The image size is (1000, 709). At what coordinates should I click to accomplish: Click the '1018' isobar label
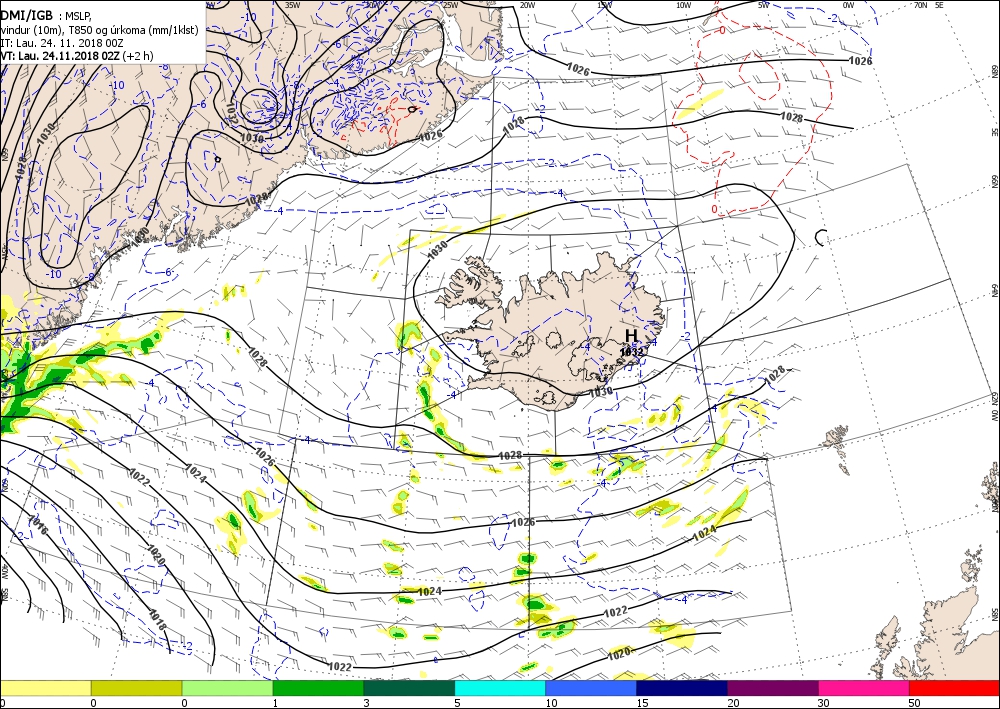(157, 620)
